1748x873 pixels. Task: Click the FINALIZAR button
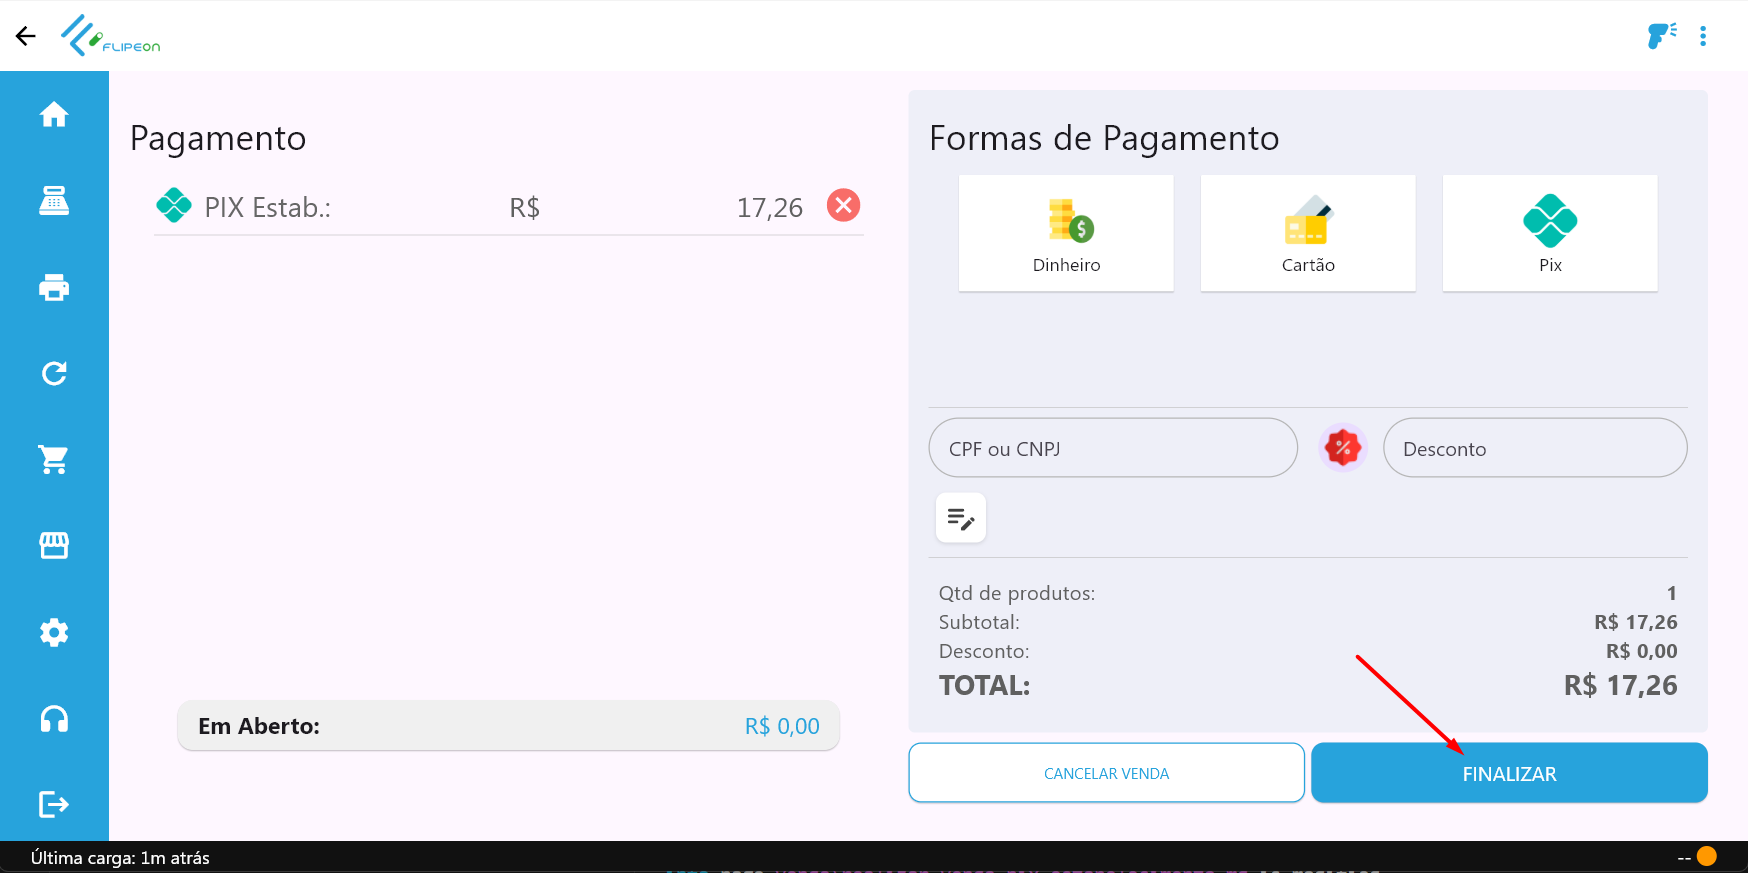pos(1509,773)
